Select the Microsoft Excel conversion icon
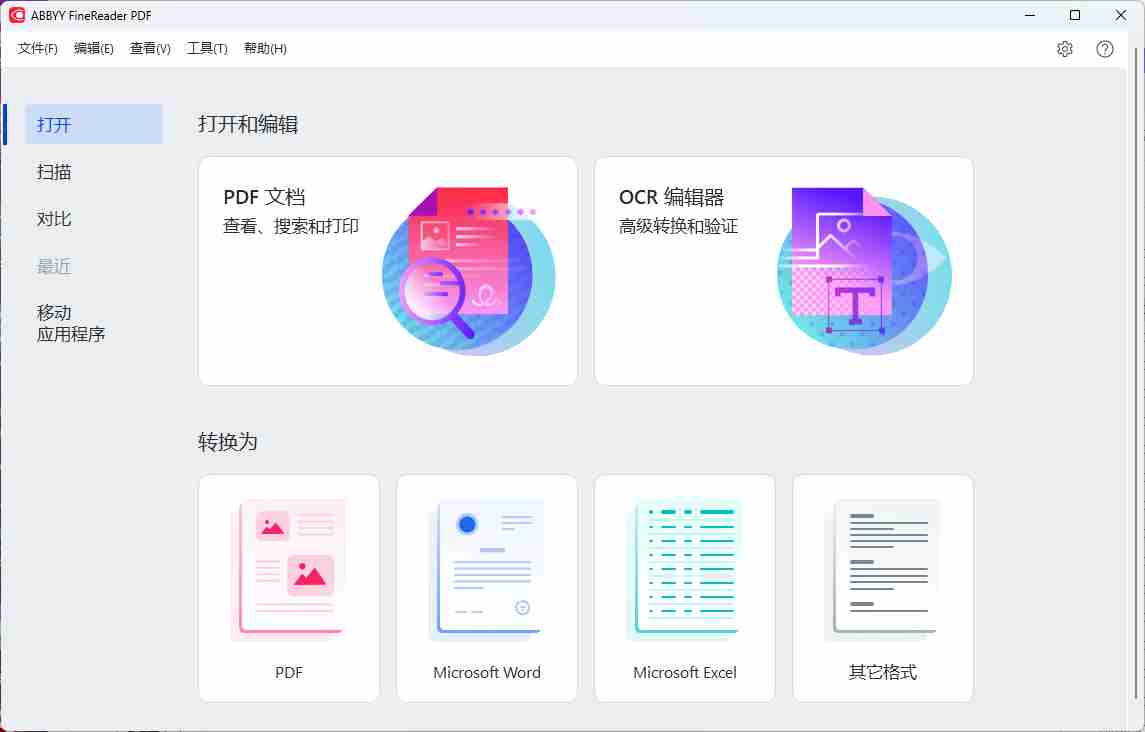Screen dimensions: 1145x732 [x=684, y=570]
